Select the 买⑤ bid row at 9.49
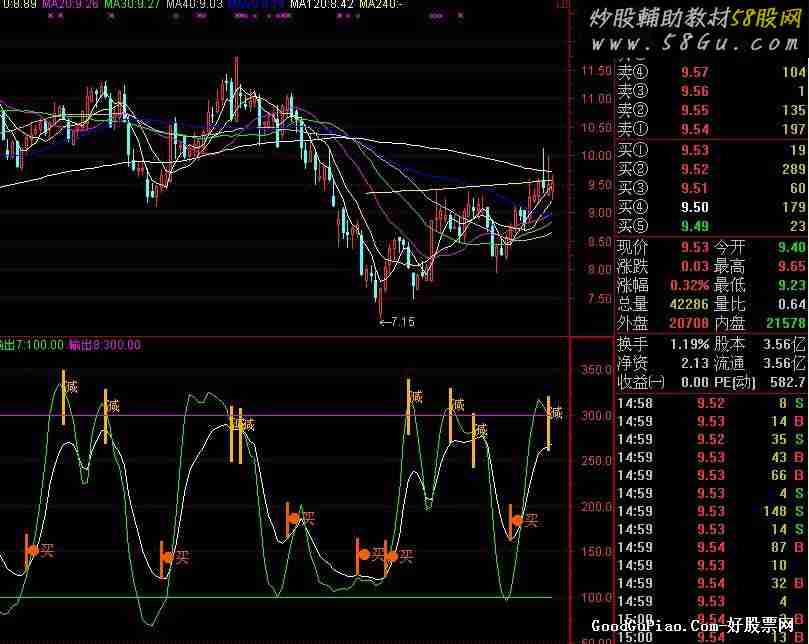 pos(711,225)
